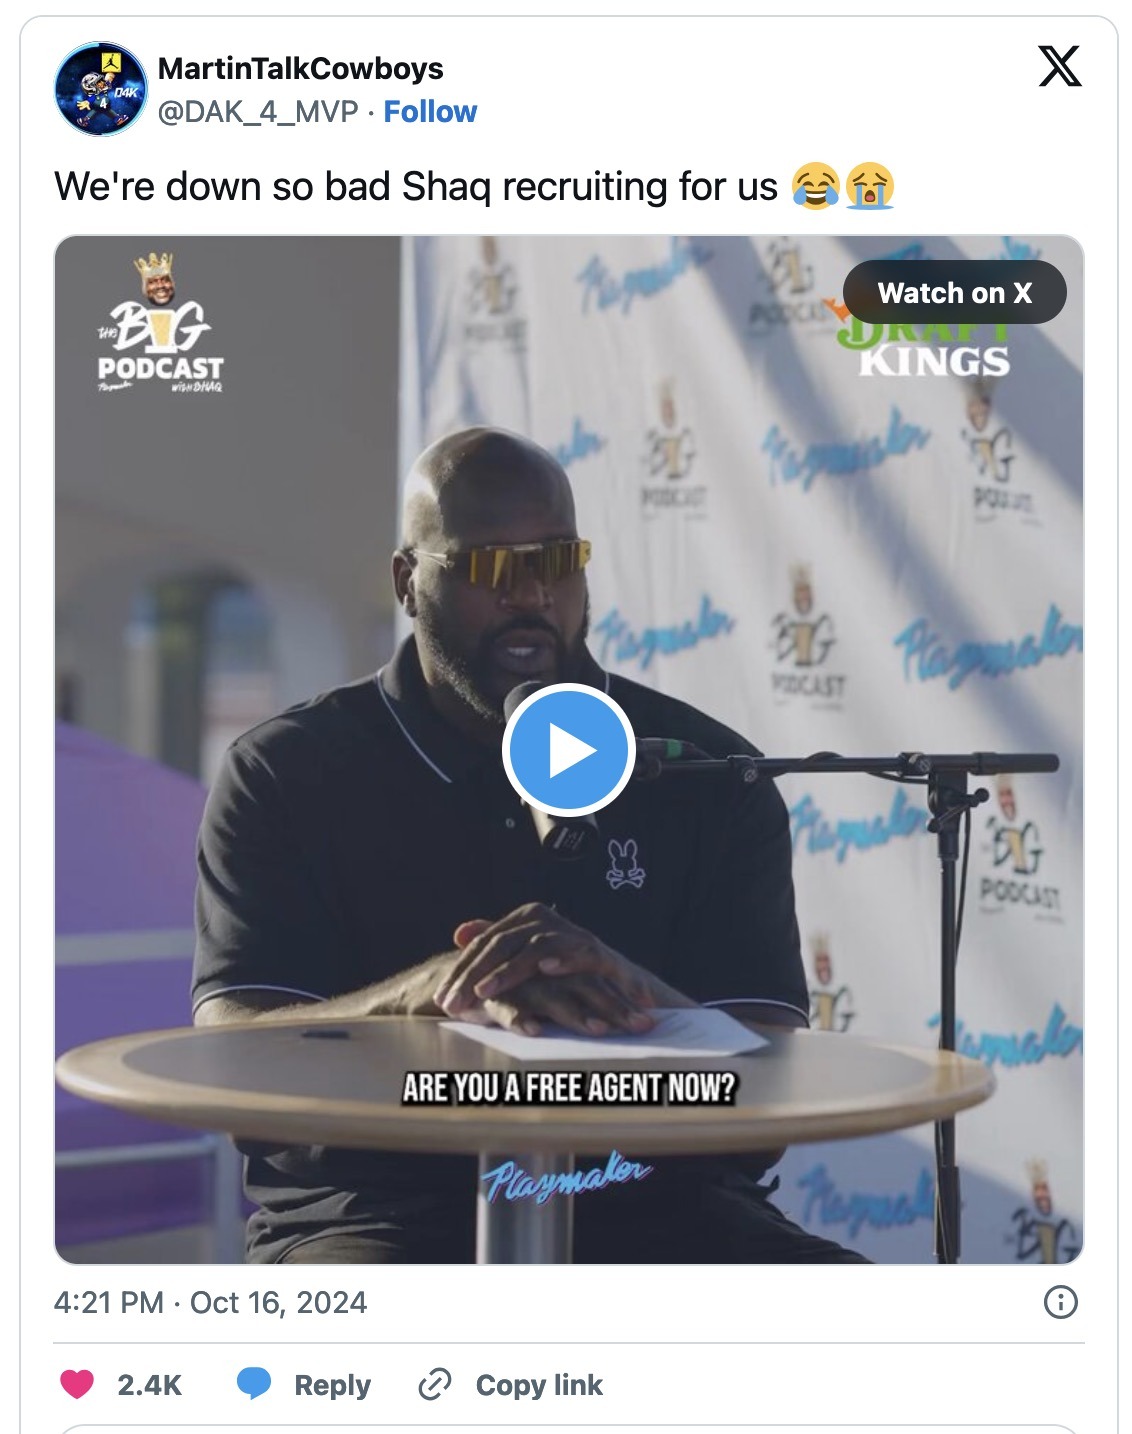This screenshot has height=1434, width=1132.
Task: Follow the @DAK_4_MVP account
Action: click(x=430, y=111)
